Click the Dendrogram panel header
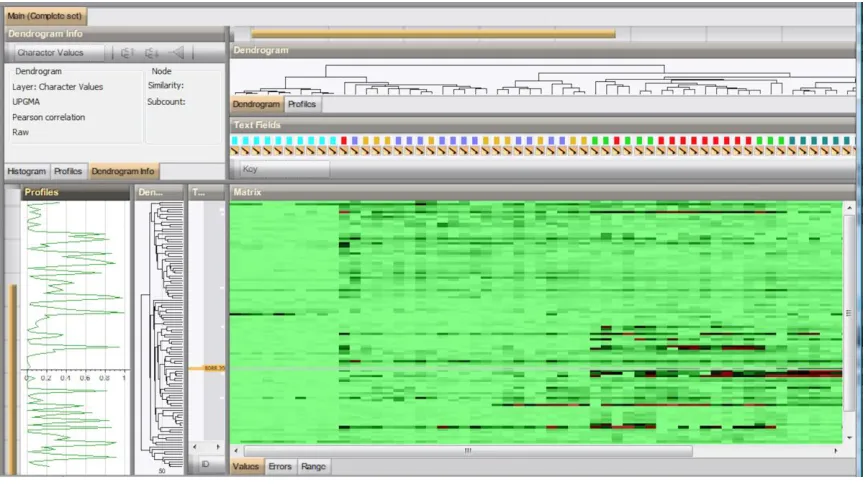This screenshot has width=866, height=484. click(x=542, y=50)
